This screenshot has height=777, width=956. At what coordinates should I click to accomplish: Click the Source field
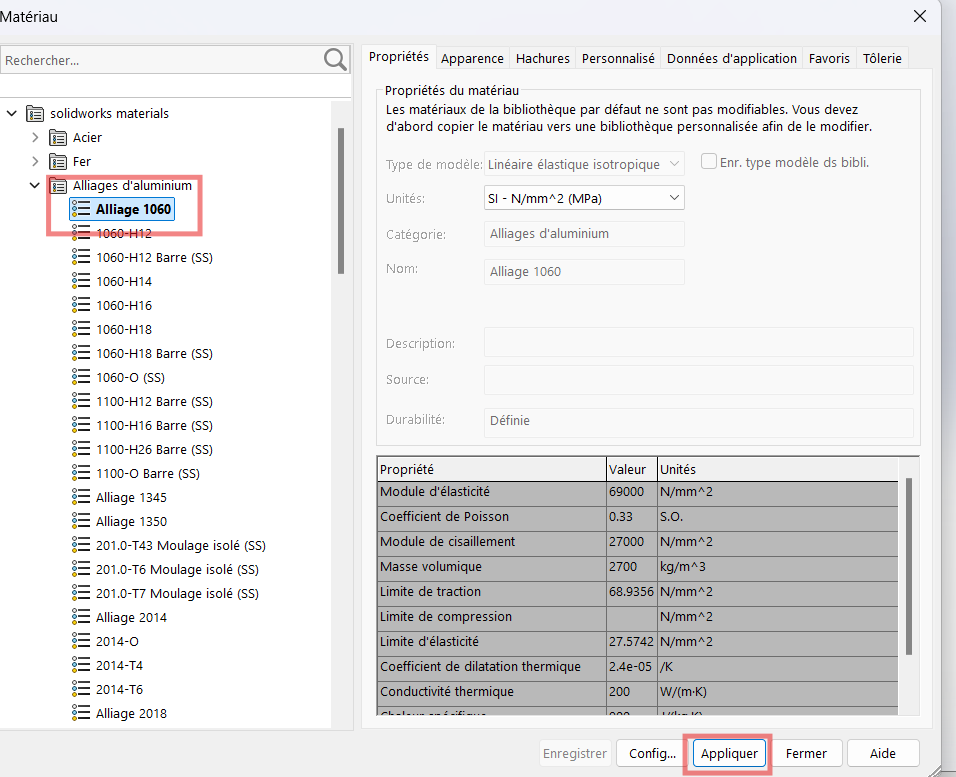699,379
